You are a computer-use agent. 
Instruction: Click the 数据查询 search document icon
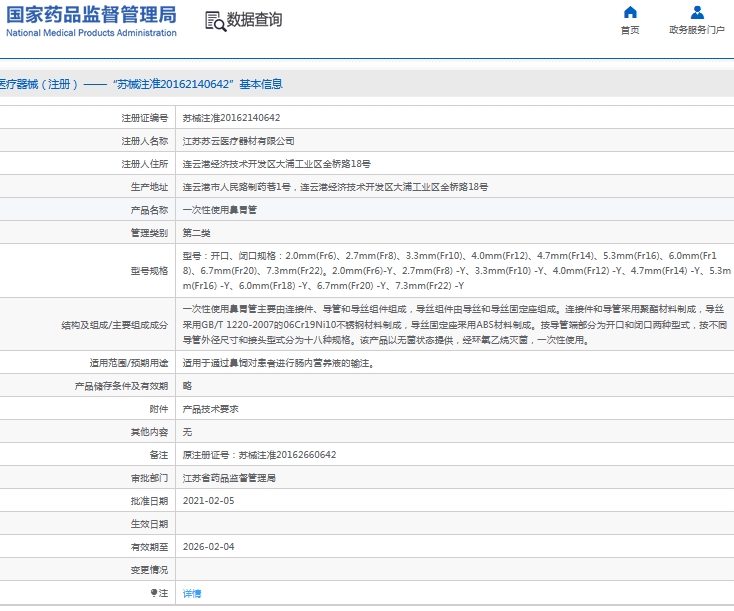[x=215, y=21]
